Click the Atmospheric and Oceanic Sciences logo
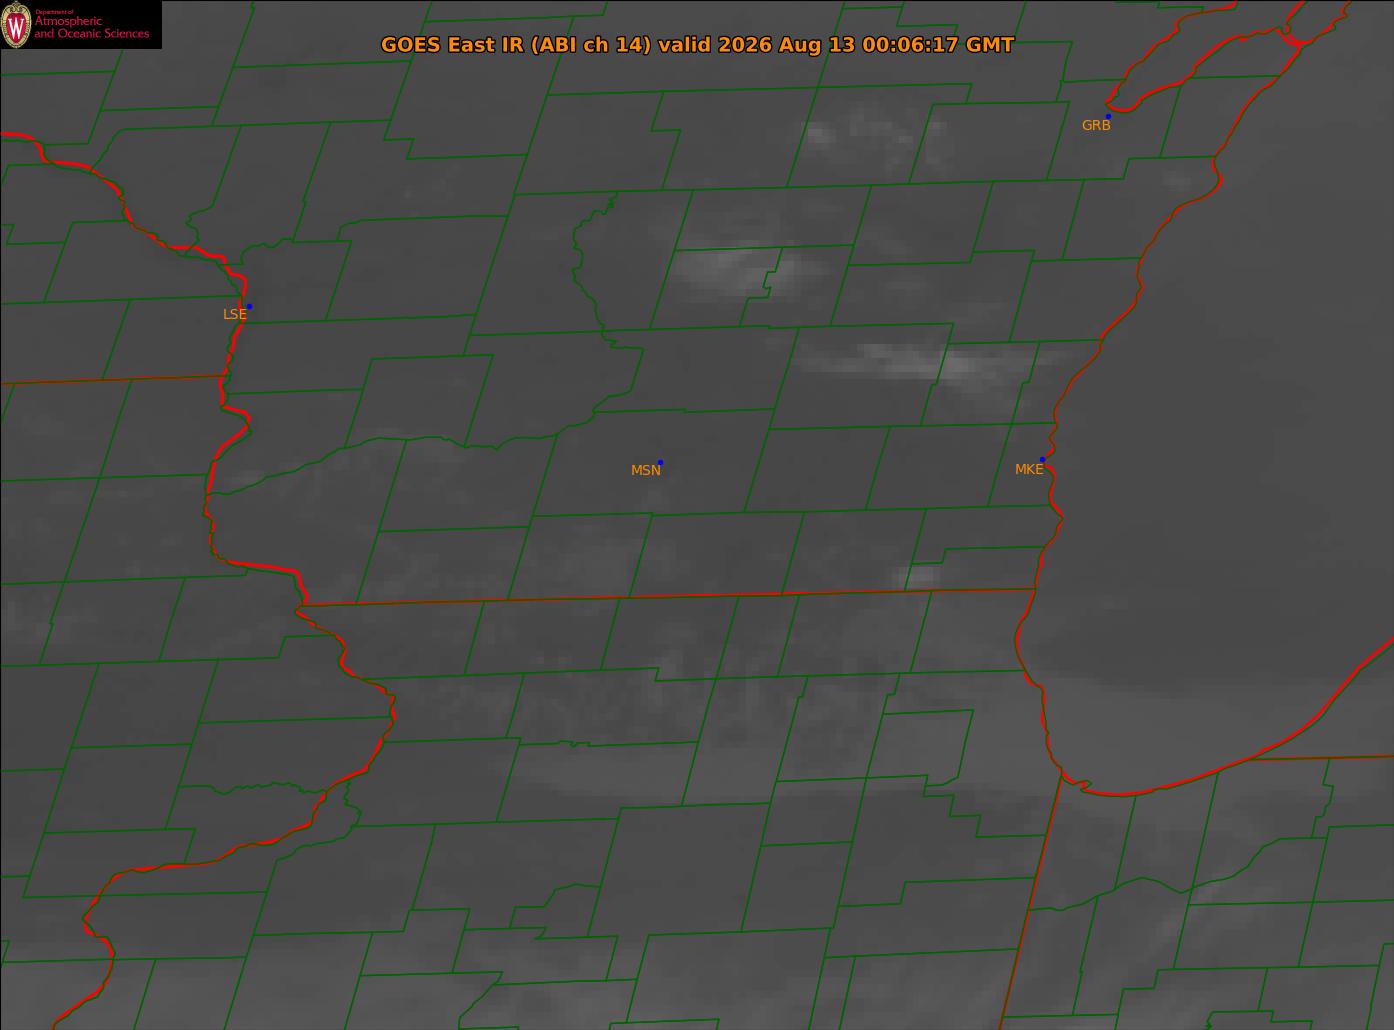The width and height of the screenshot is (1394, 1030). click(x=81, y=25)
